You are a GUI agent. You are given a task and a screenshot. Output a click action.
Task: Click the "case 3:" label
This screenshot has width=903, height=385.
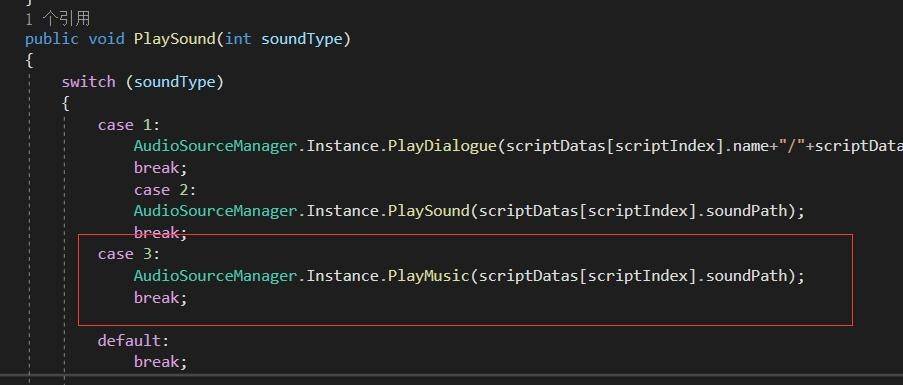[129, 254]
